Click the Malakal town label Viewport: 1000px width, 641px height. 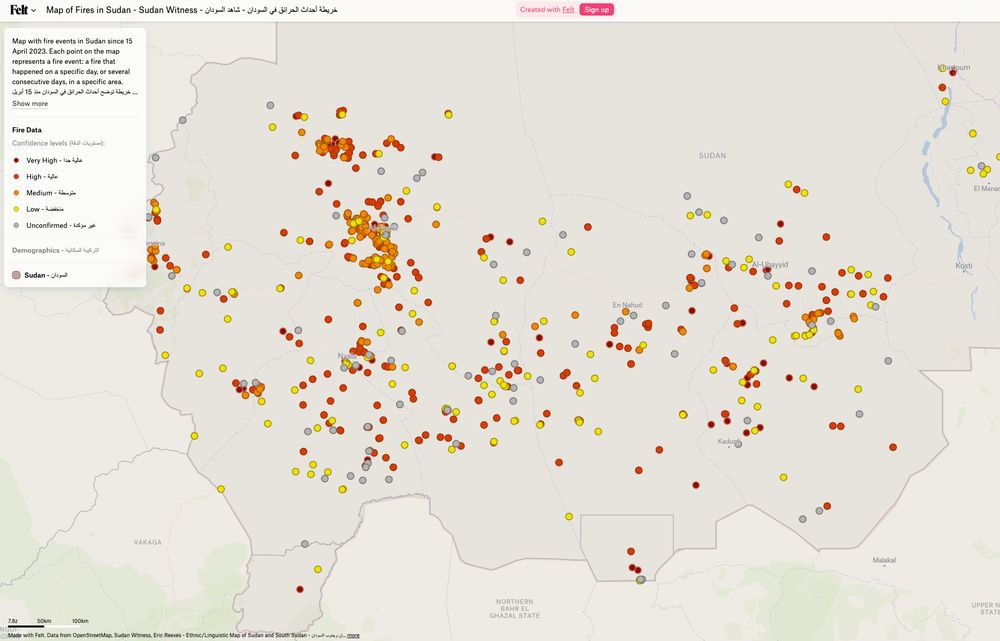click(x=884, y=560)
